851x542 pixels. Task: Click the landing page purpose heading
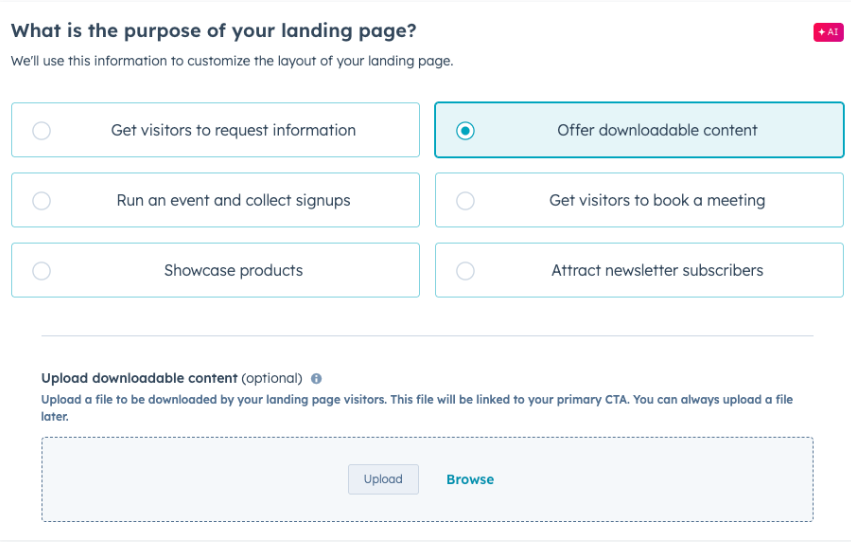click(x=213, y=31)
